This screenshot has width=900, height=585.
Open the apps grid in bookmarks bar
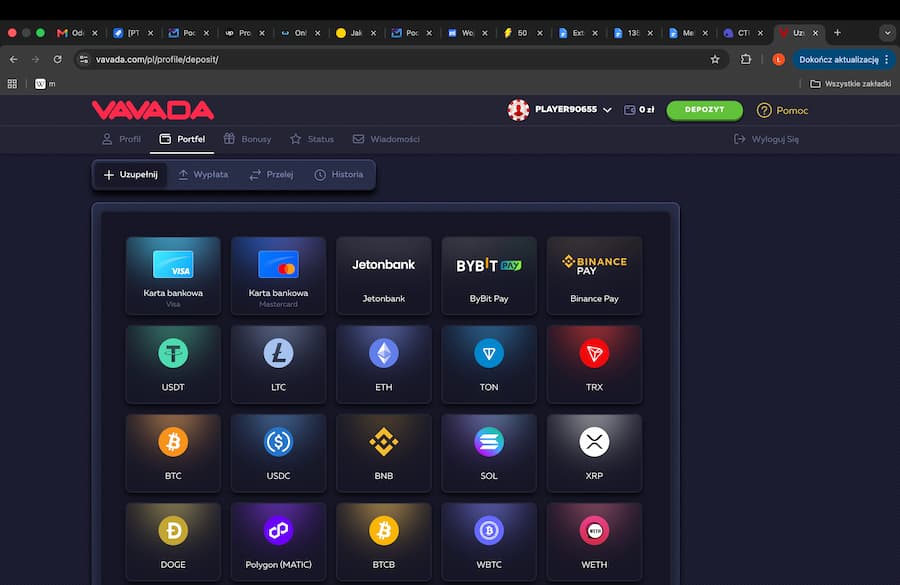click(12, 84)
